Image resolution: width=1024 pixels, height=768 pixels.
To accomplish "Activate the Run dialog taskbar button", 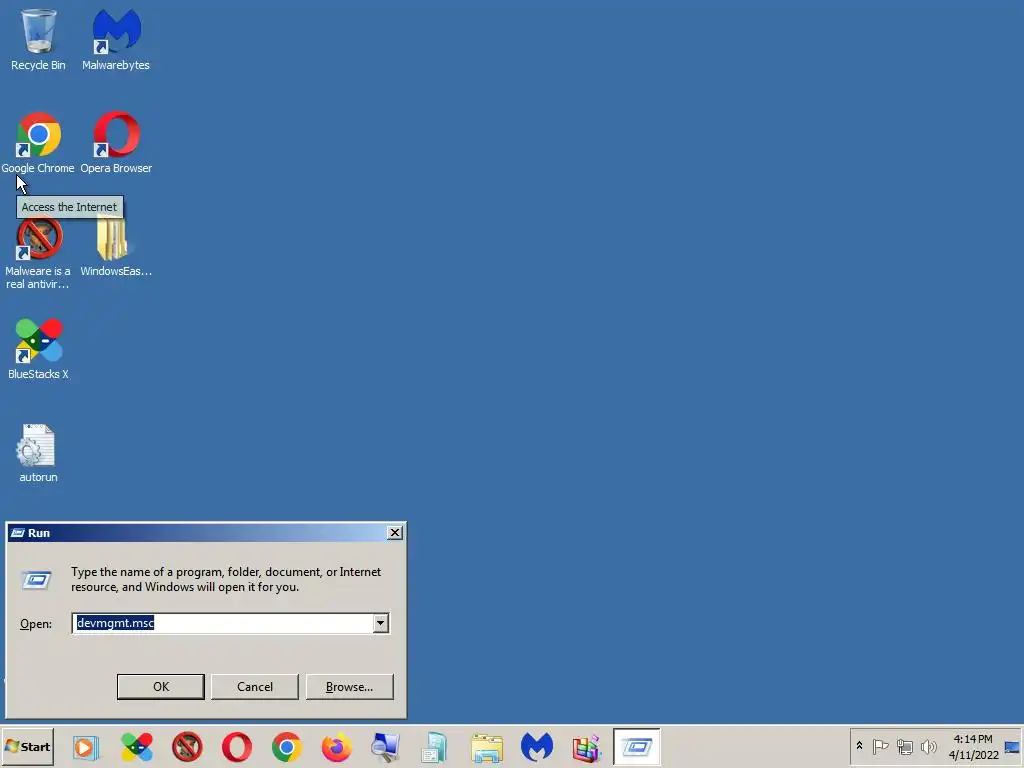I will tap(637, 746).
